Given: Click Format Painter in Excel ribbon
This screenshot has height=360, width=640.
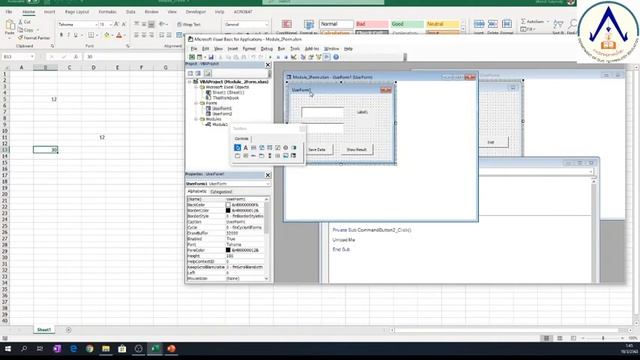Looking at the screenshot, I should [x=34, y=38].
